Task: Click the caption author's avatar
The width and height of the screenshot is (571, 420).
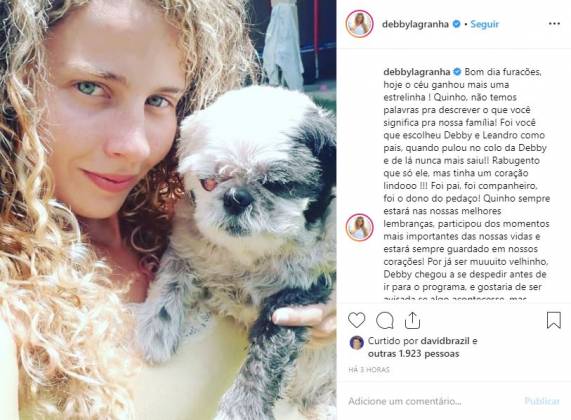Action: [x=359, y=227]
